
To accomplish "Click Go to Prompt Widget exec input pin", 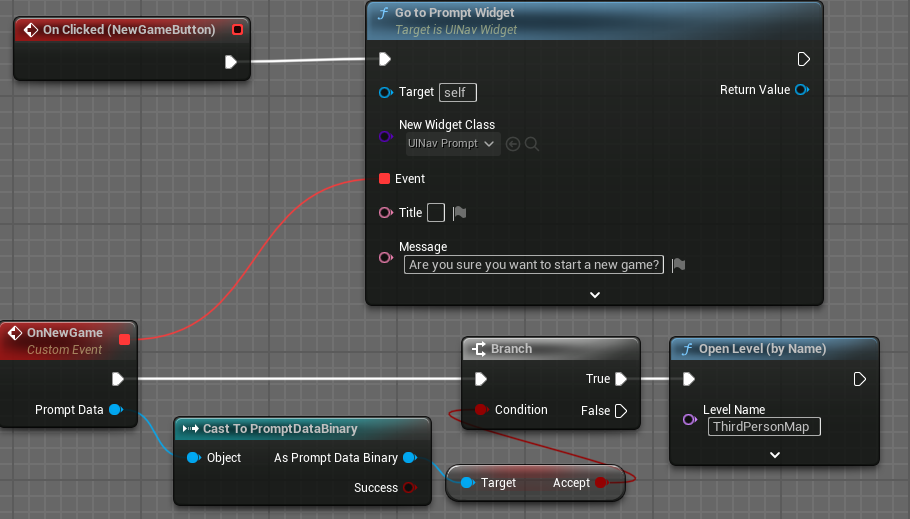I will pyautogui.click(x=384, y=59).
